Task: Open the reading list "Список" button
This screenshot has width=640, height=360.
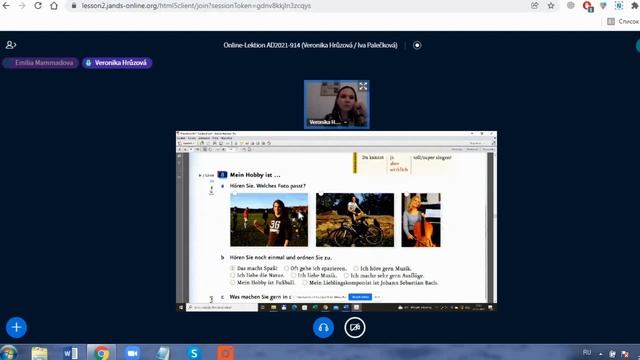Action: pyautogui.click(x=623, y=21)
